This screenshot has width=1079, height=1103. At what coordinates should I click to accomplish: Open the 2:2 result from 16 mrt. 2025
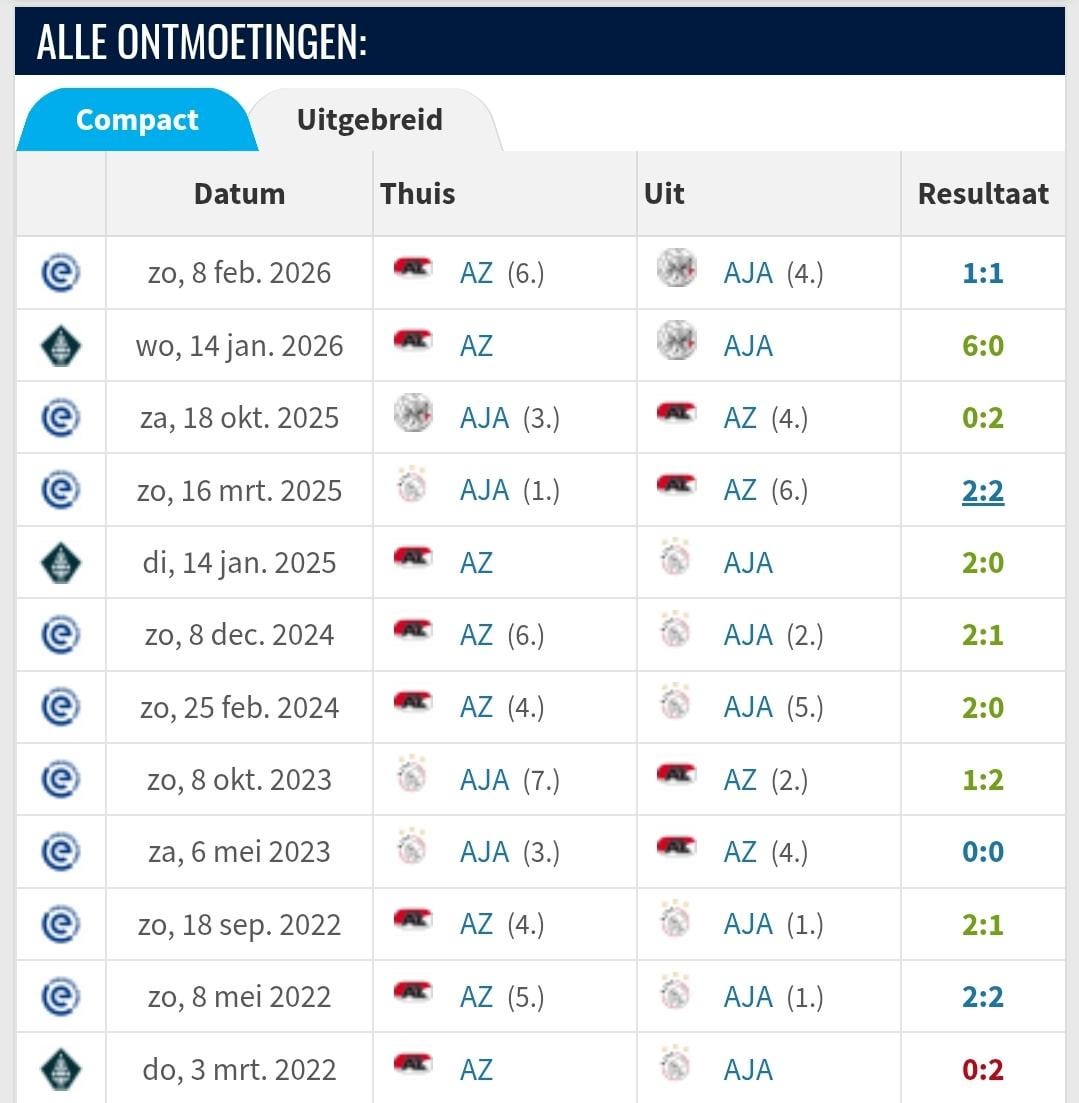click(982, 491)
